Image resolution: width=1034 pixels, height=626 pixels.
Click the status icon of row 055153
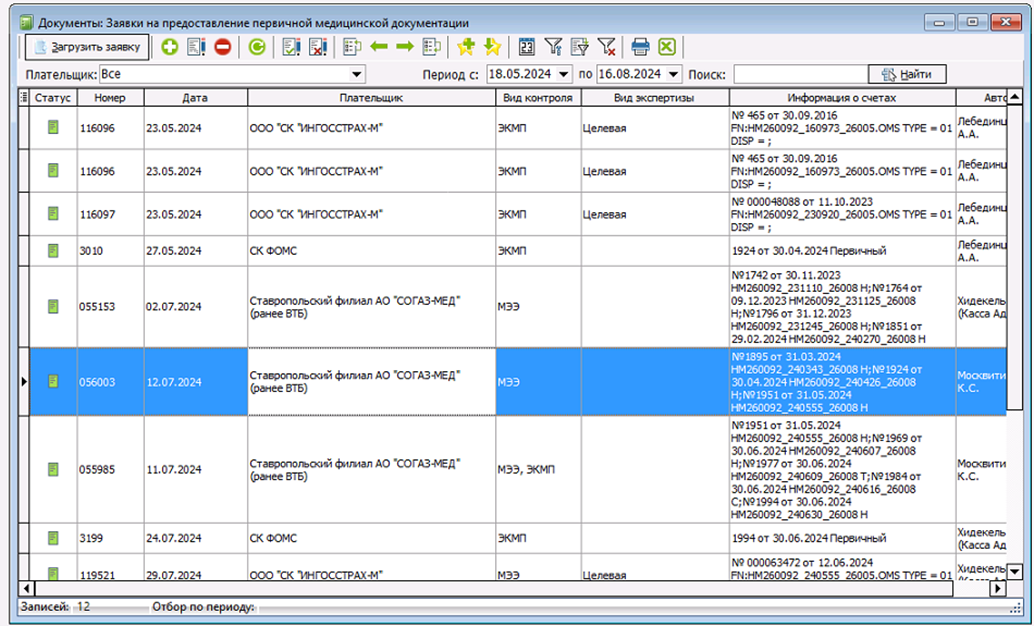click(53, 307)
